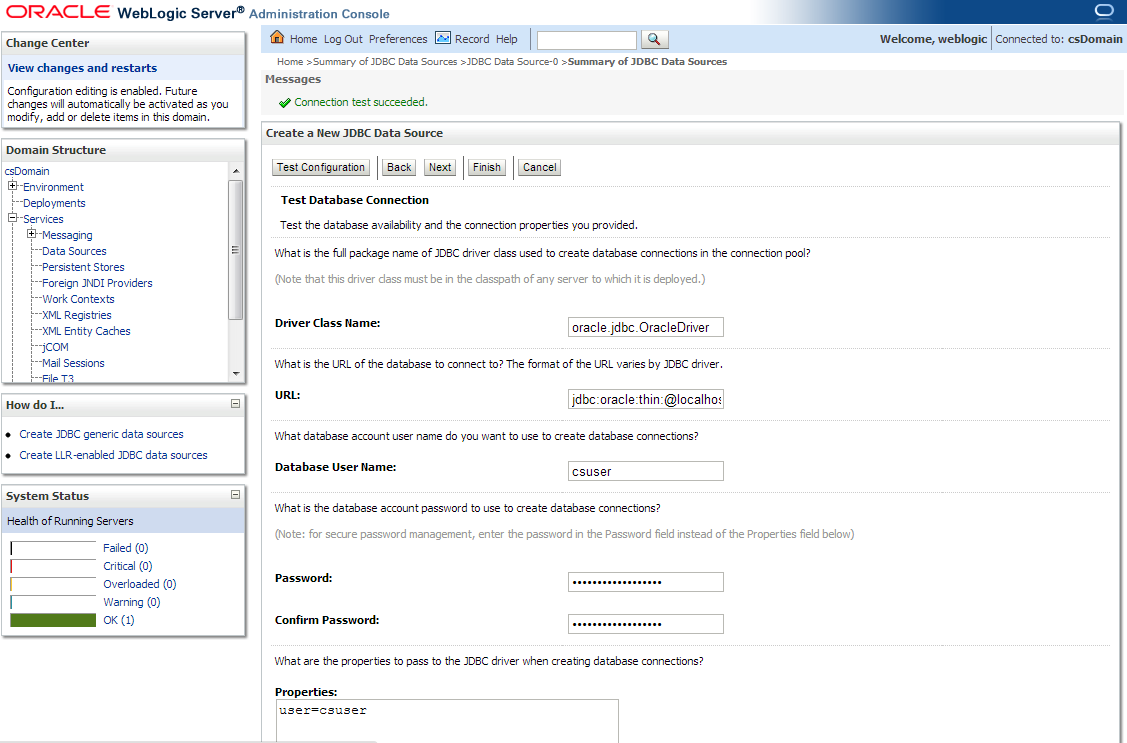Click Create LLR-enabled JDBC data sources link
This screenshot has height=743, width=1127.
(114, 455)
